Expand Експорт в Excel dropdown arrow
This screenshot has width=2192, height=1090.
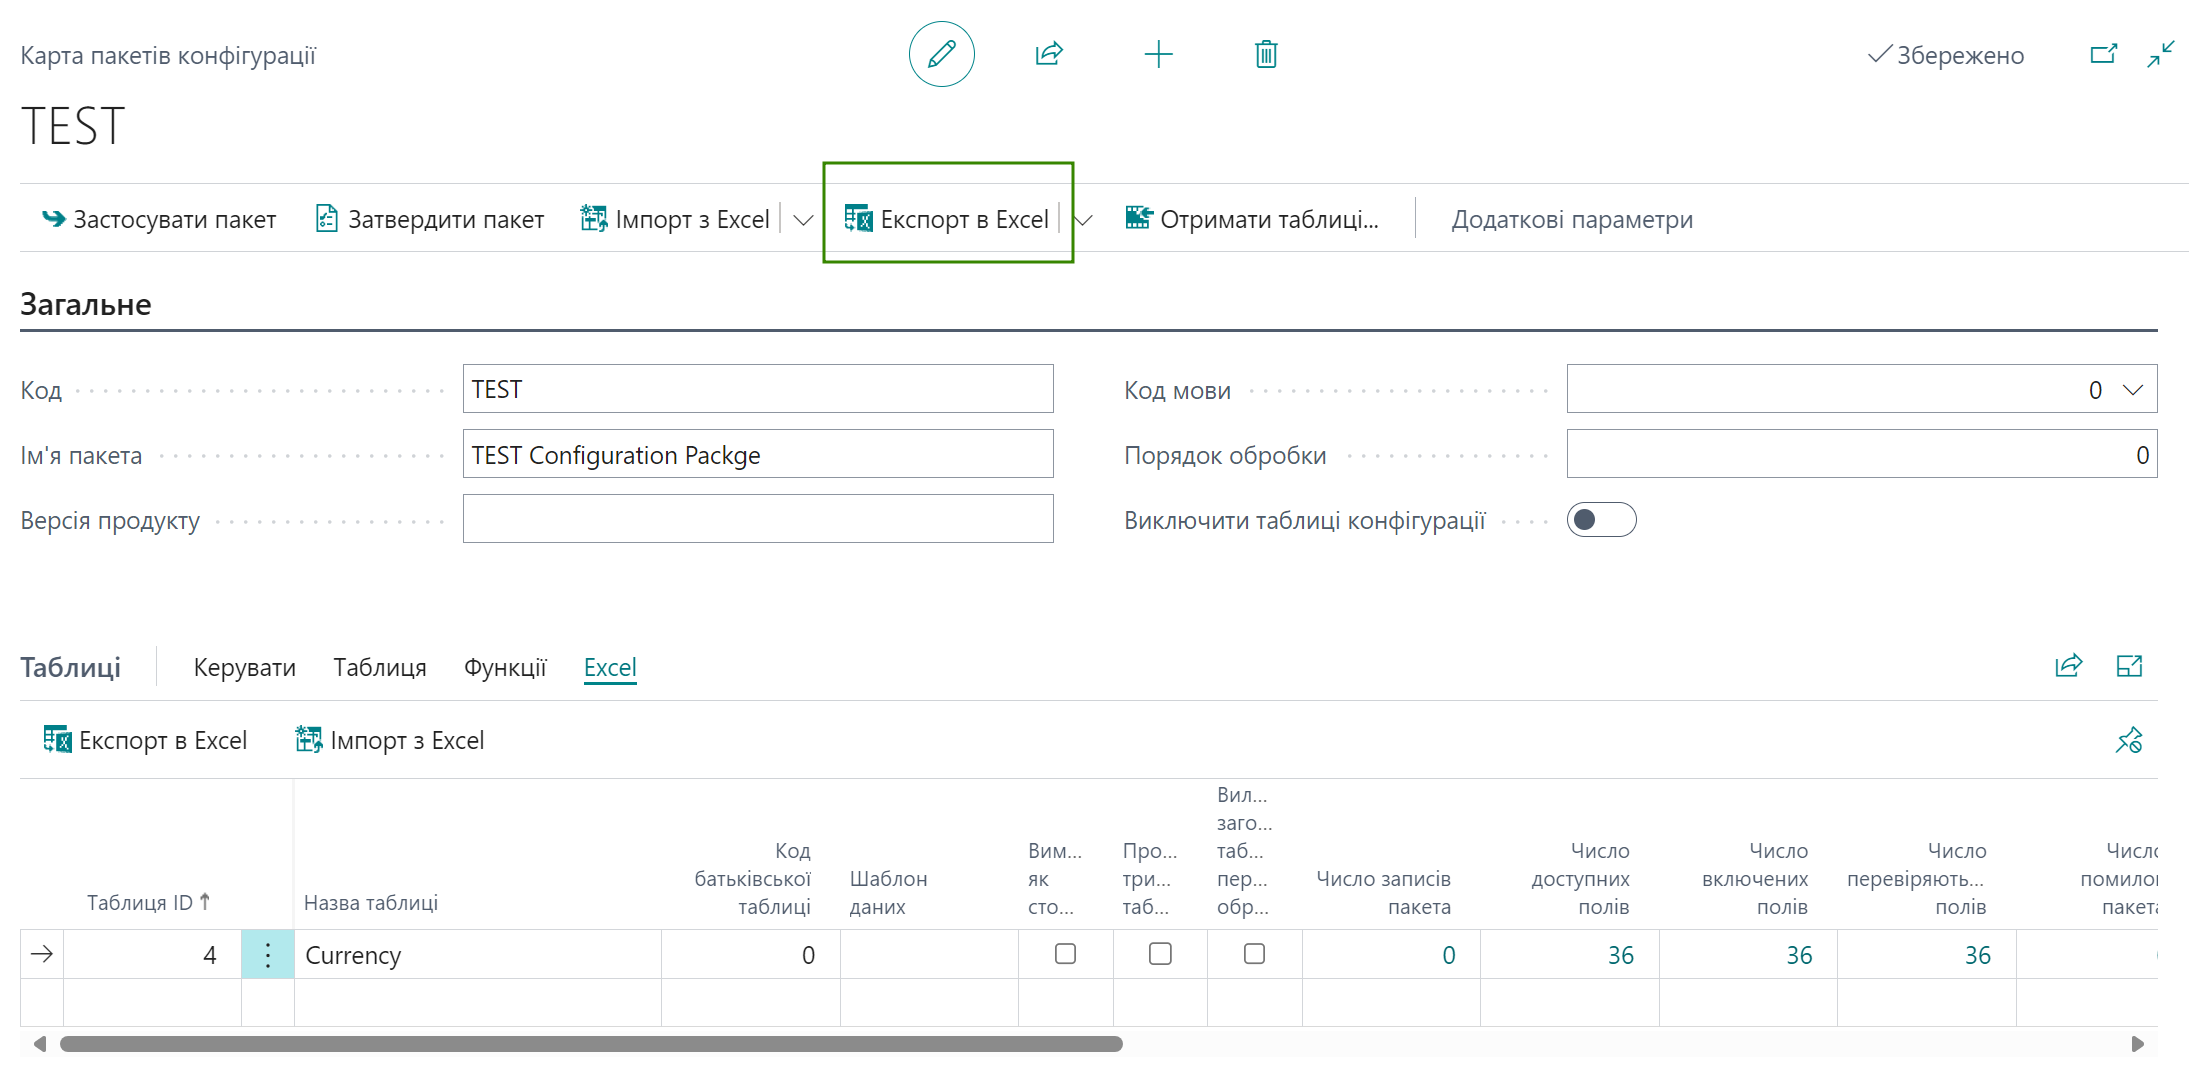(1083, 220)
